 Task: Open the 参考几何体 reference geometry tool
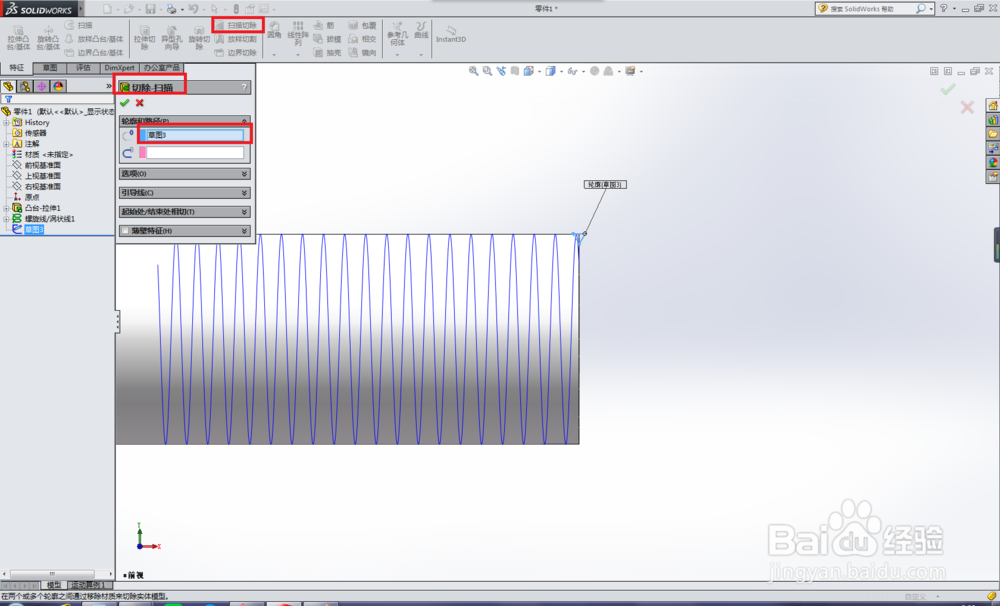point(397,34)
